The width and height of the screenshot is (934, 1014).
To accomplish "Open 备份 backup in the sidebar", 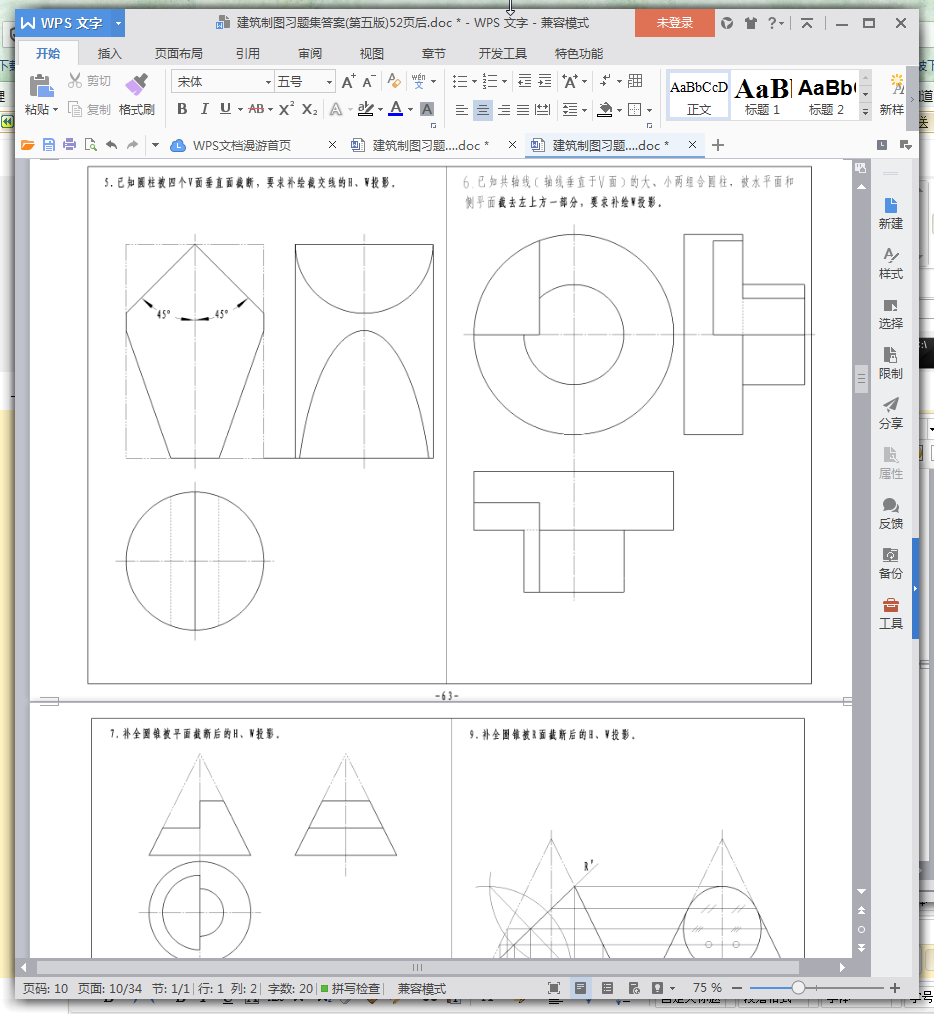I will click(891, 563).
